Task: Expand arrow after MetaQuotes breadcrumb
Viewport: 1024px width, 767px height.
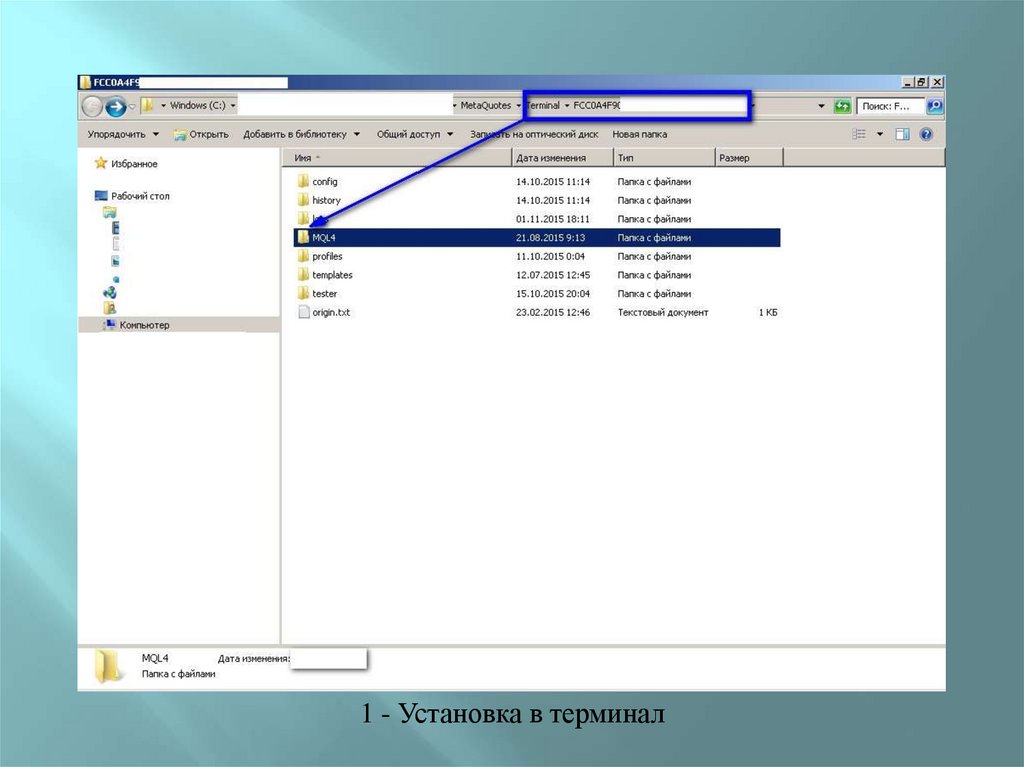Action: pos(519,105)
